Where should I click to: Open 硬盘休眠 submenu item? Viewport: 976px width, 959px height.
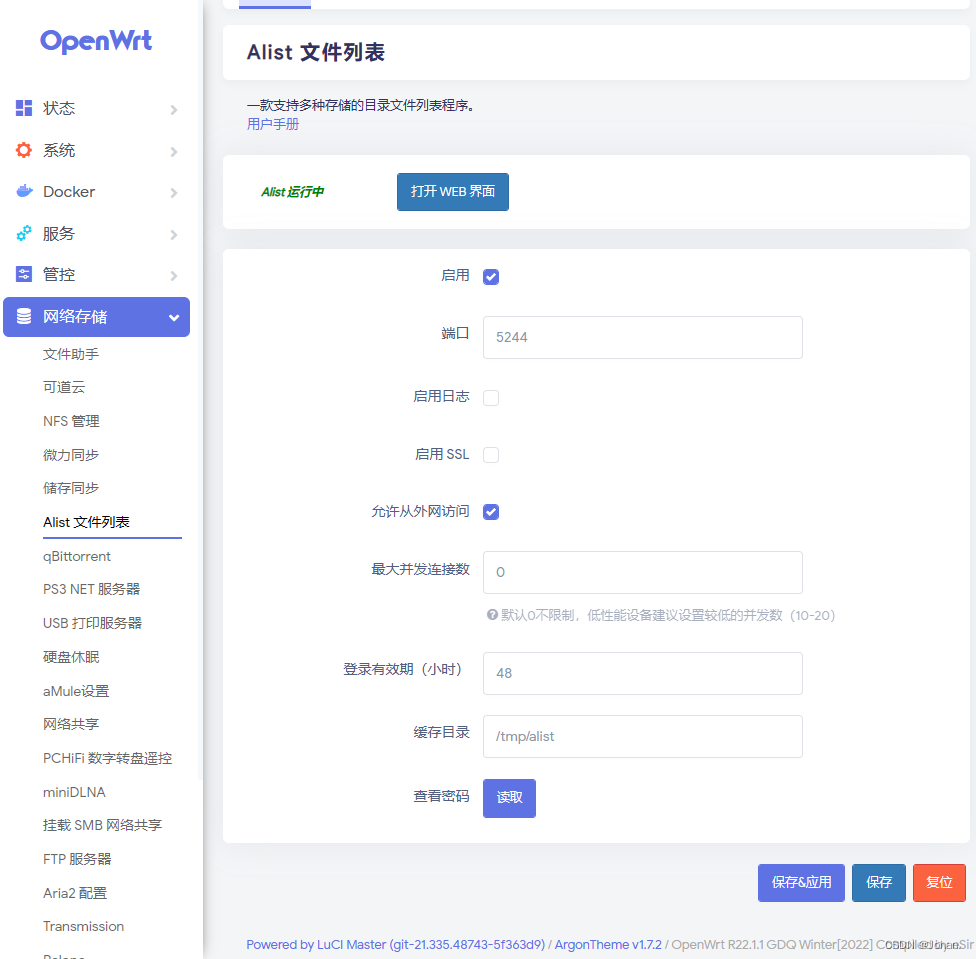[x=71, y=657]
